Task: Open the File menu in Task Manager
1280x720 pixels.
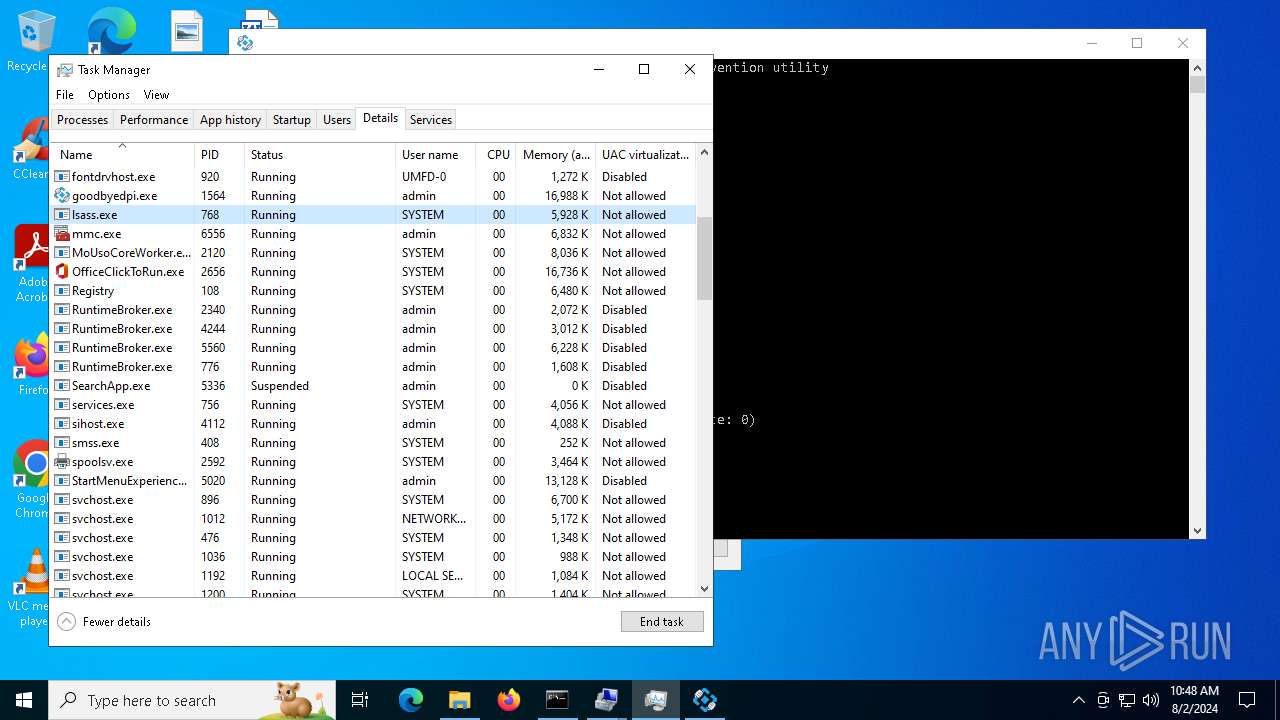Action: click(x=65, y=95)
